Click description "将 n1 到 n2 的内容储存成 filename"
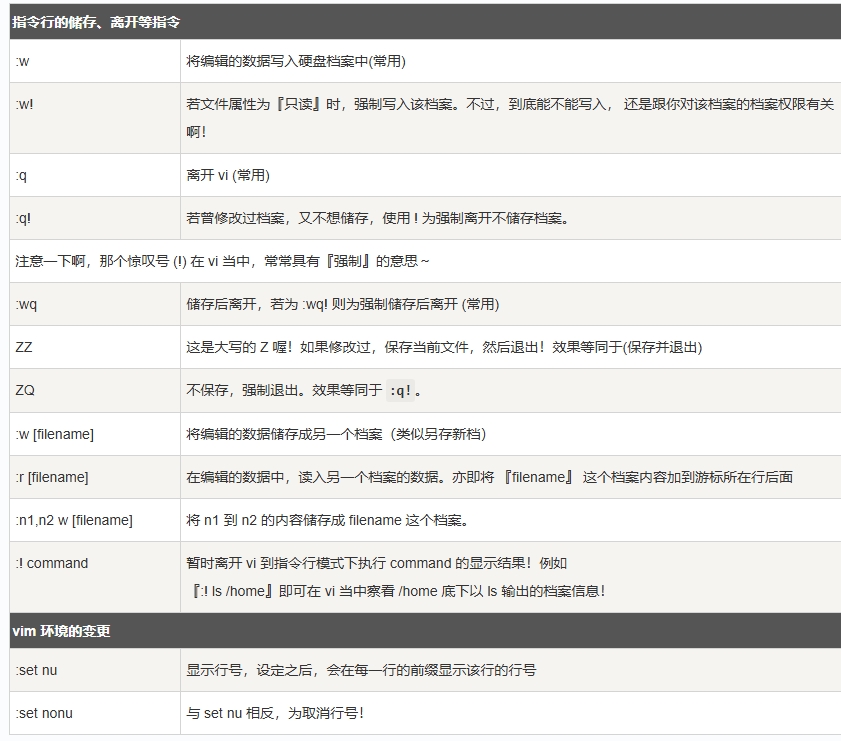This screenshot has height=741, width=841. click(328, 520)
